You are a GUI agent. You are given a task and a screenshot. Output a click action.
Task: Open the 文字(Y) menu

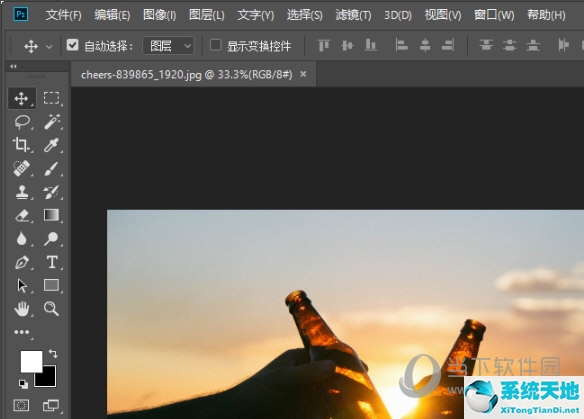point(256,15)
